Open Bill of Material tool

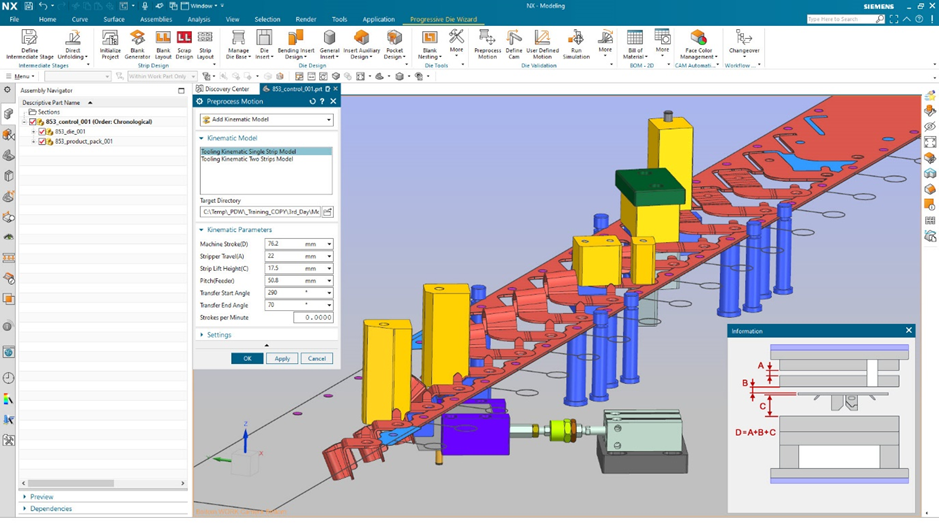[x=635, y=45]
